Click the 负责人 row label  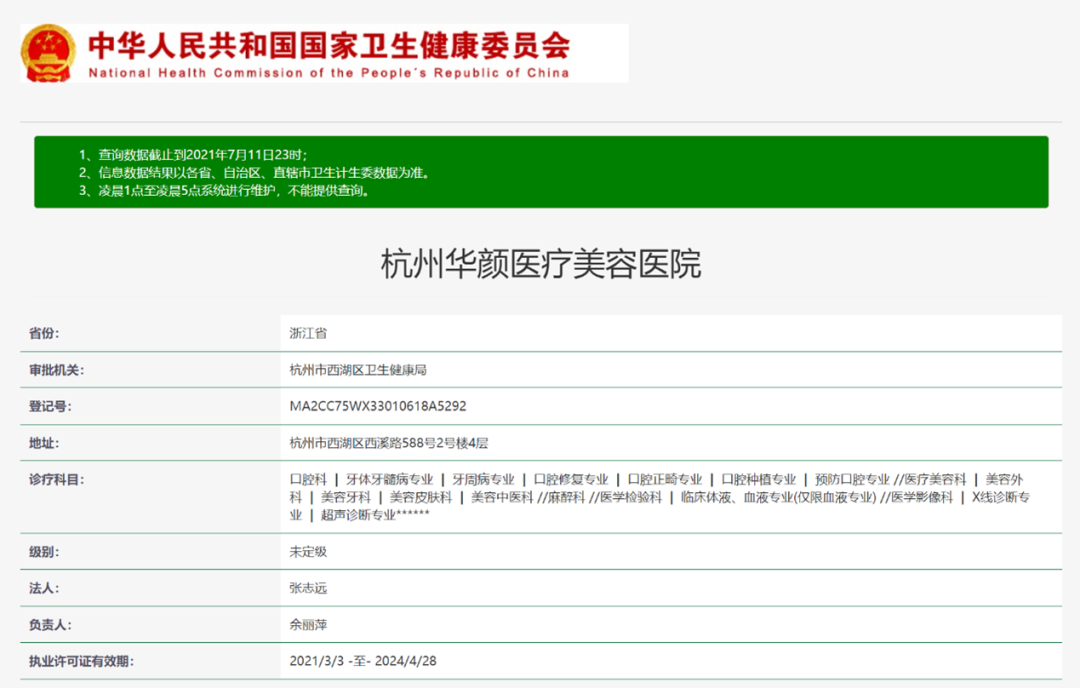50,625
